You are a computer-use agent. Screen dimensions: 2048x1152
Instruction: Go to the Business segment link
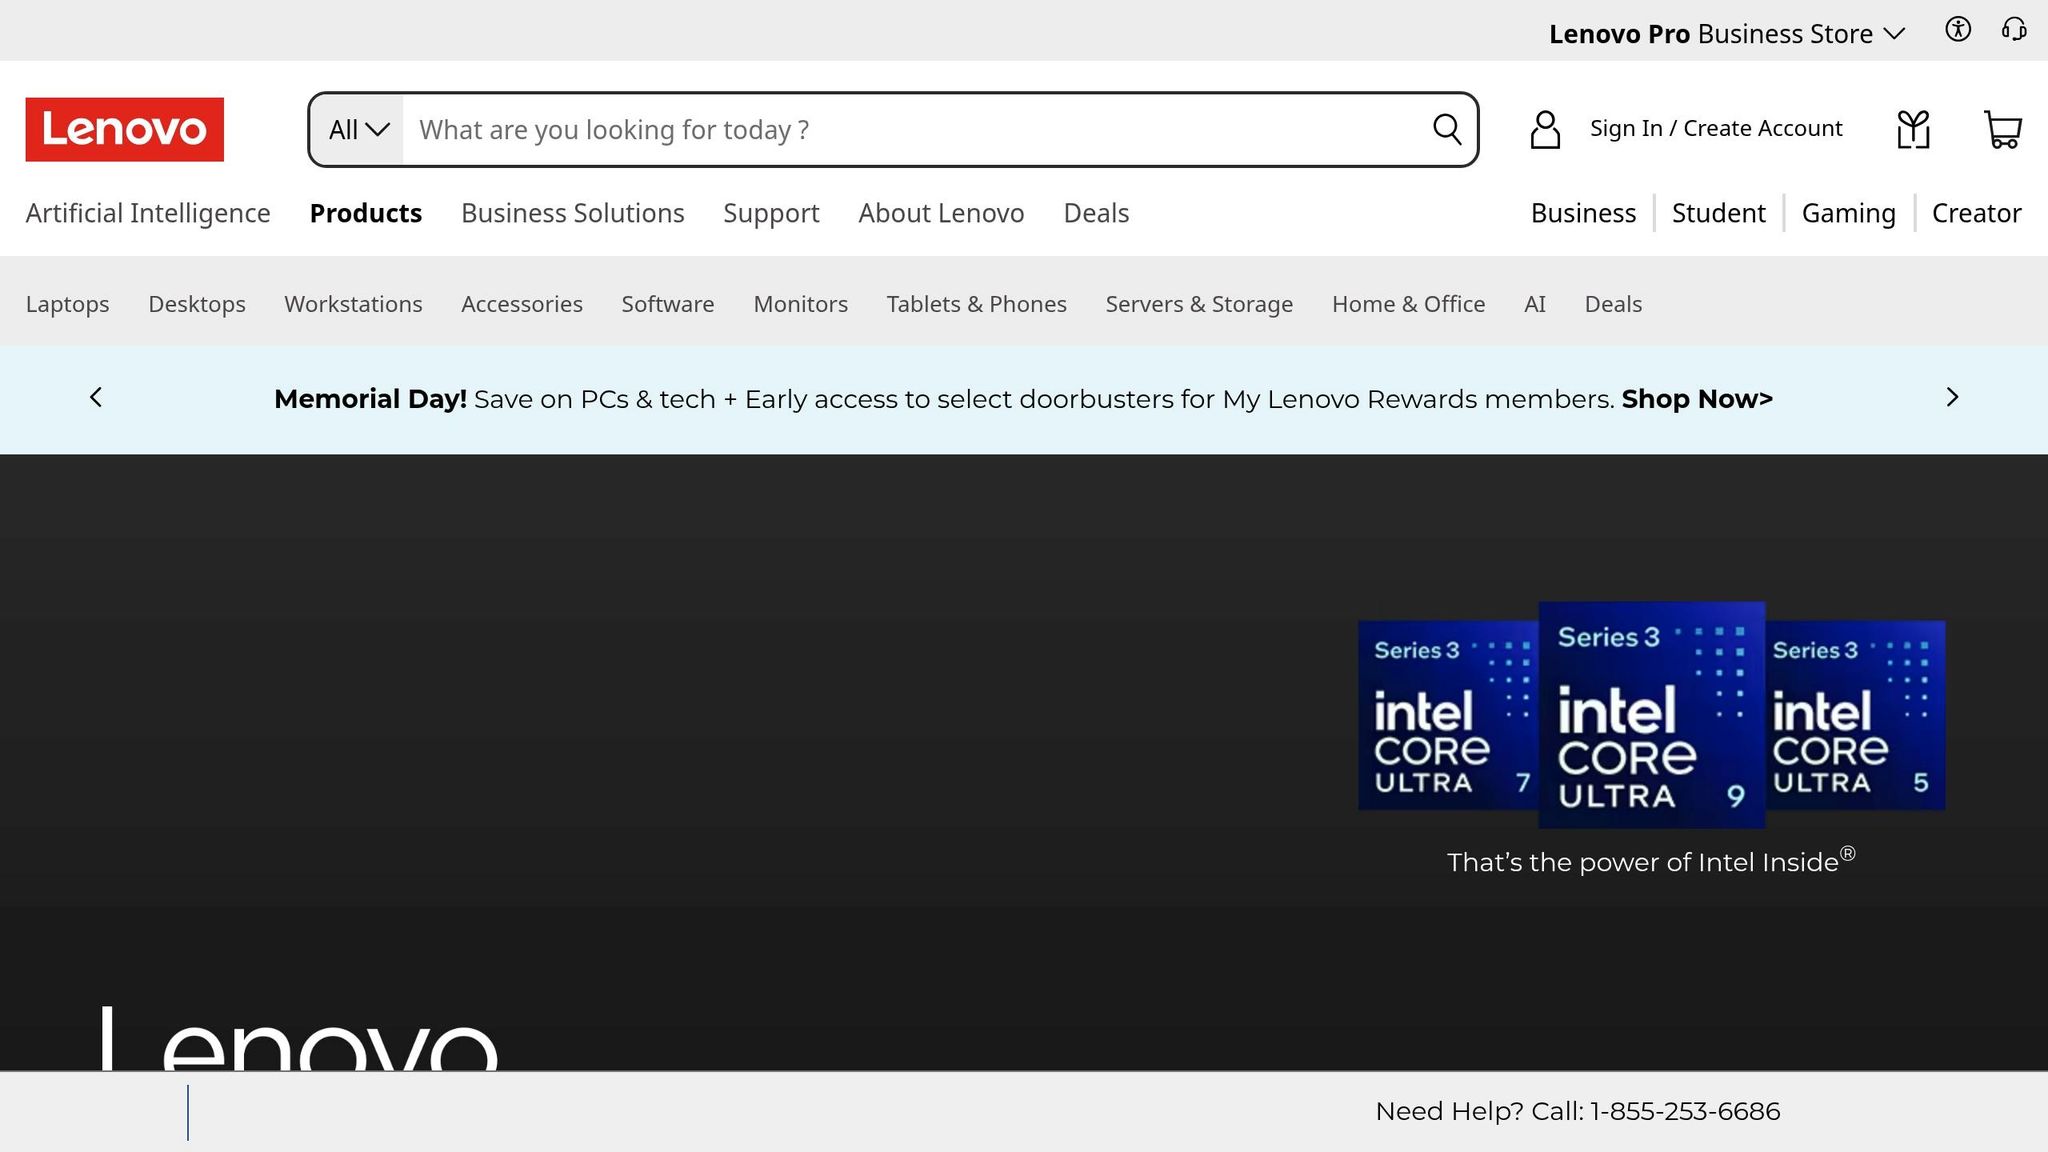coord(1583,213)
